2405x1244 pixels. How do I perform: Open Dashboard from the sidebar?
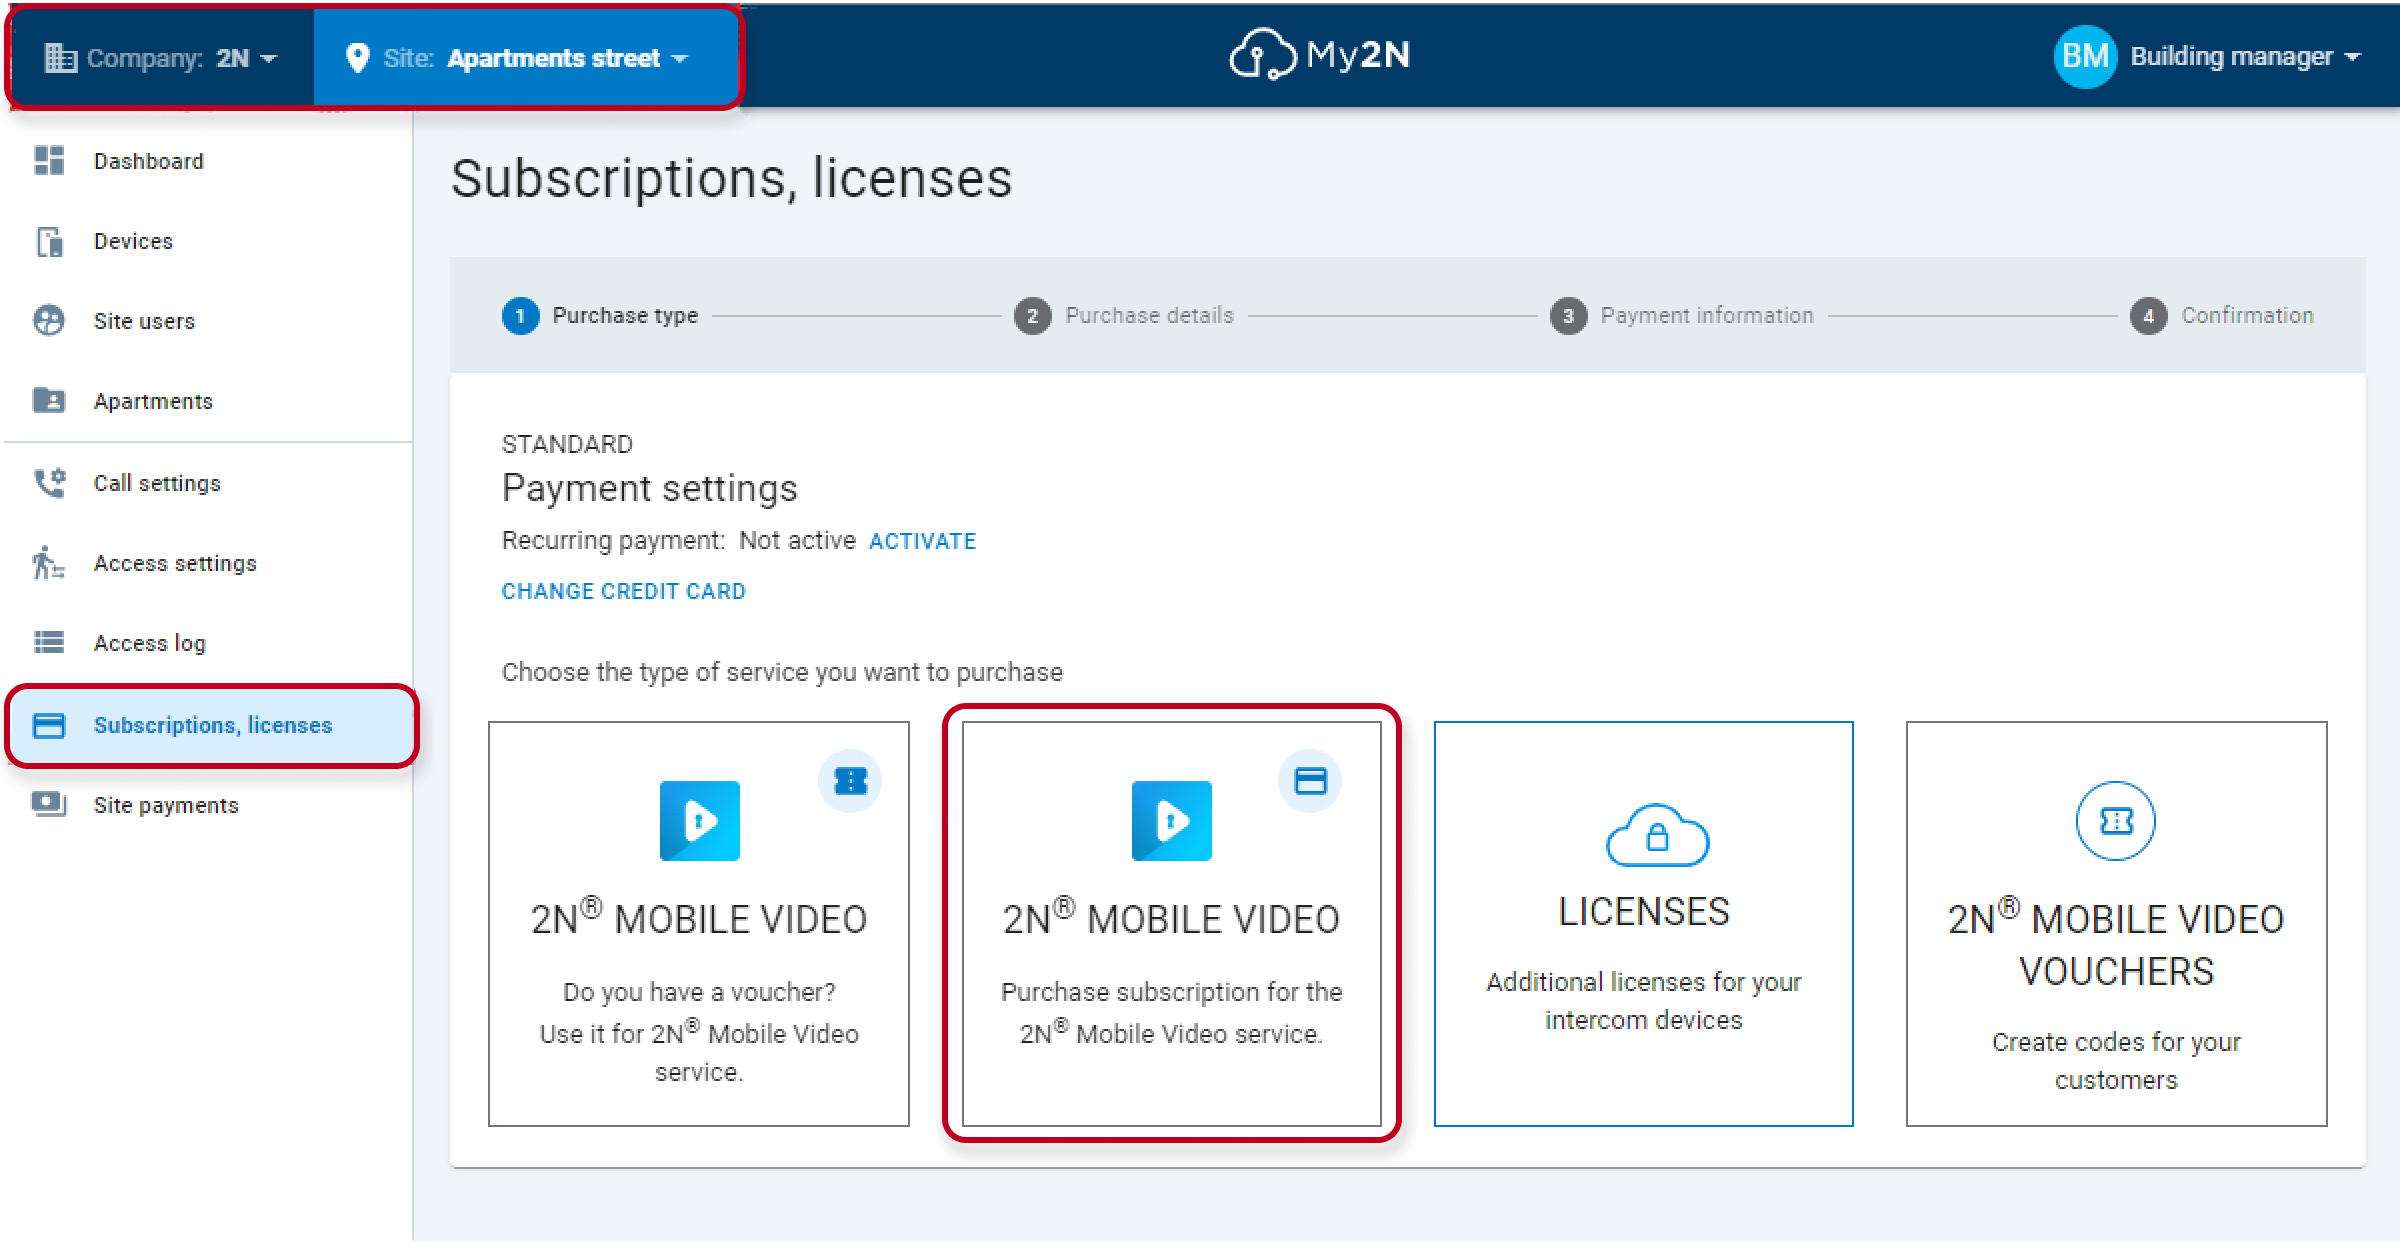tap(208, 161)
